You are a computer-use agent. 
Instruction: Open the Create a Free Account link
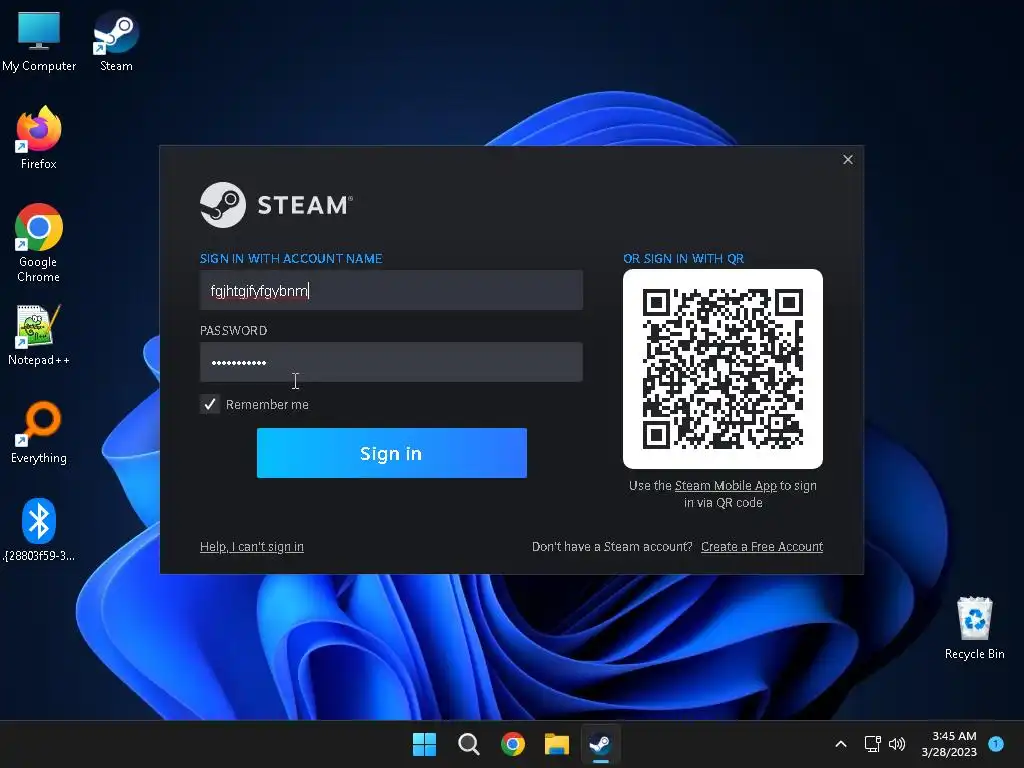(762, 547)
